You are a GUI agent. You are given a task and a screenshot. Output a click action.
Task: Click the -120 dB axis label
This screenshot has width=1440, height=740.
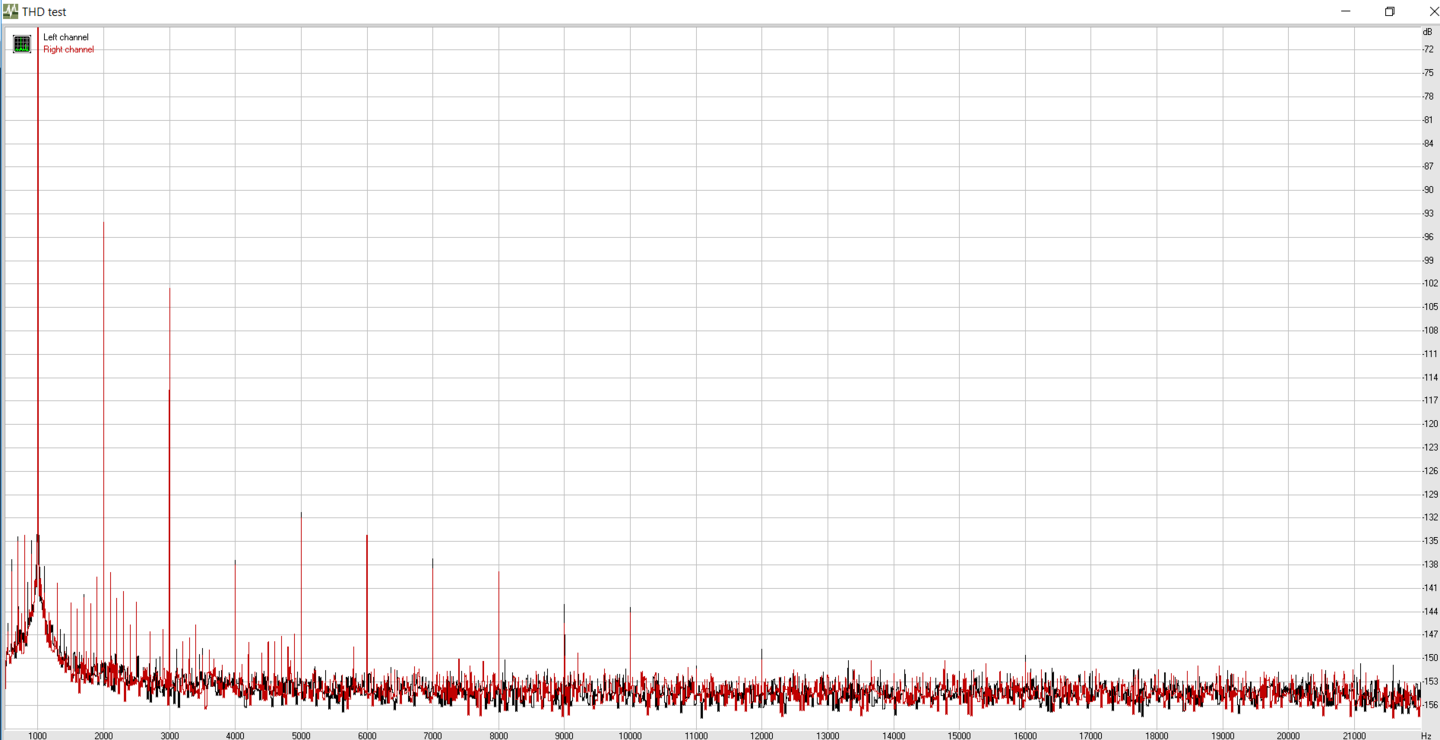pos(1430,424)
